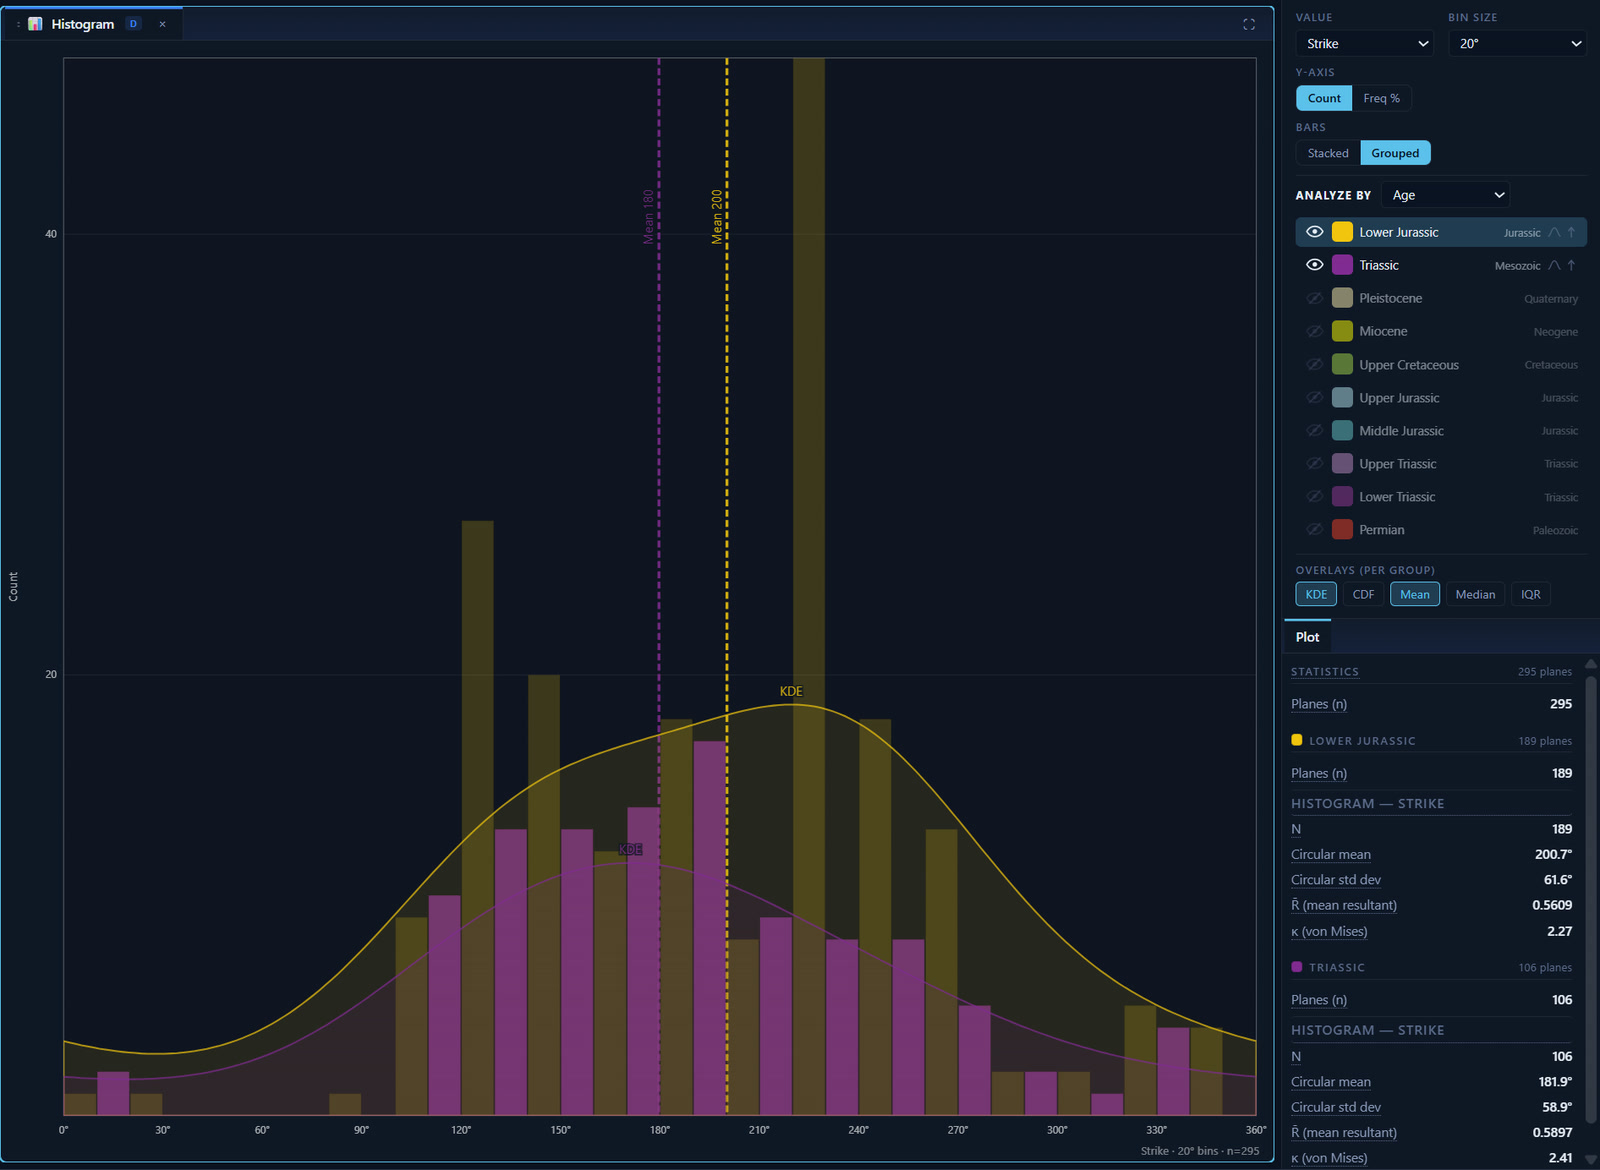The height and width of the screenshot is (1170, 1600).
Task: Click the yellow 'Mean 200' marker label
Action: point(717,217)
